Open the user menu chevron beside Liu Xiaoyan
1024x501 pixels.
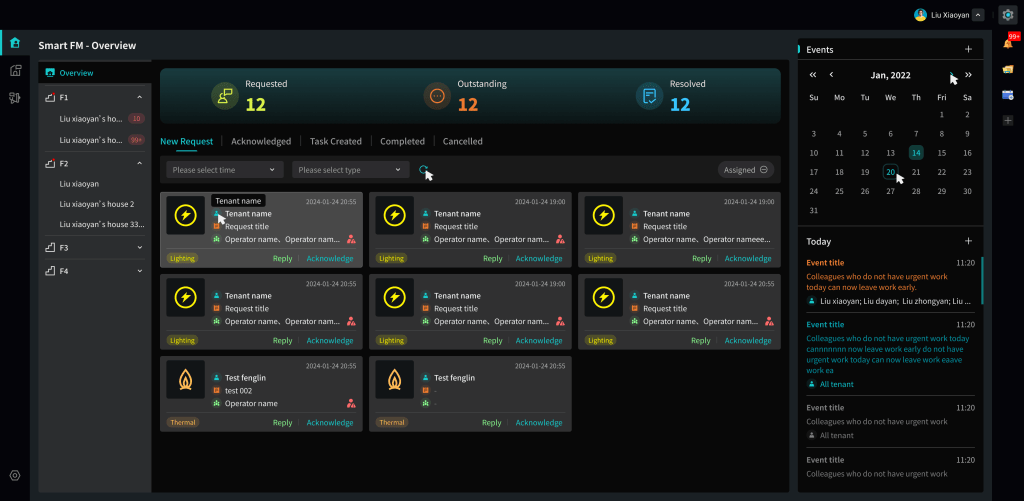(x=978, y=15)
